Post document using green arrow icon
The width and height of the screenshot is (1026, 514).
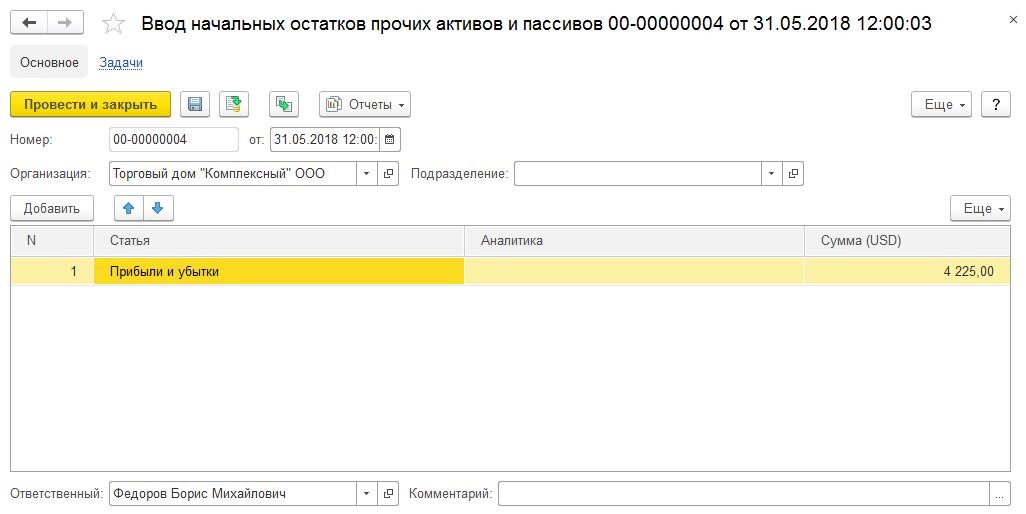[x=234, y=105]
